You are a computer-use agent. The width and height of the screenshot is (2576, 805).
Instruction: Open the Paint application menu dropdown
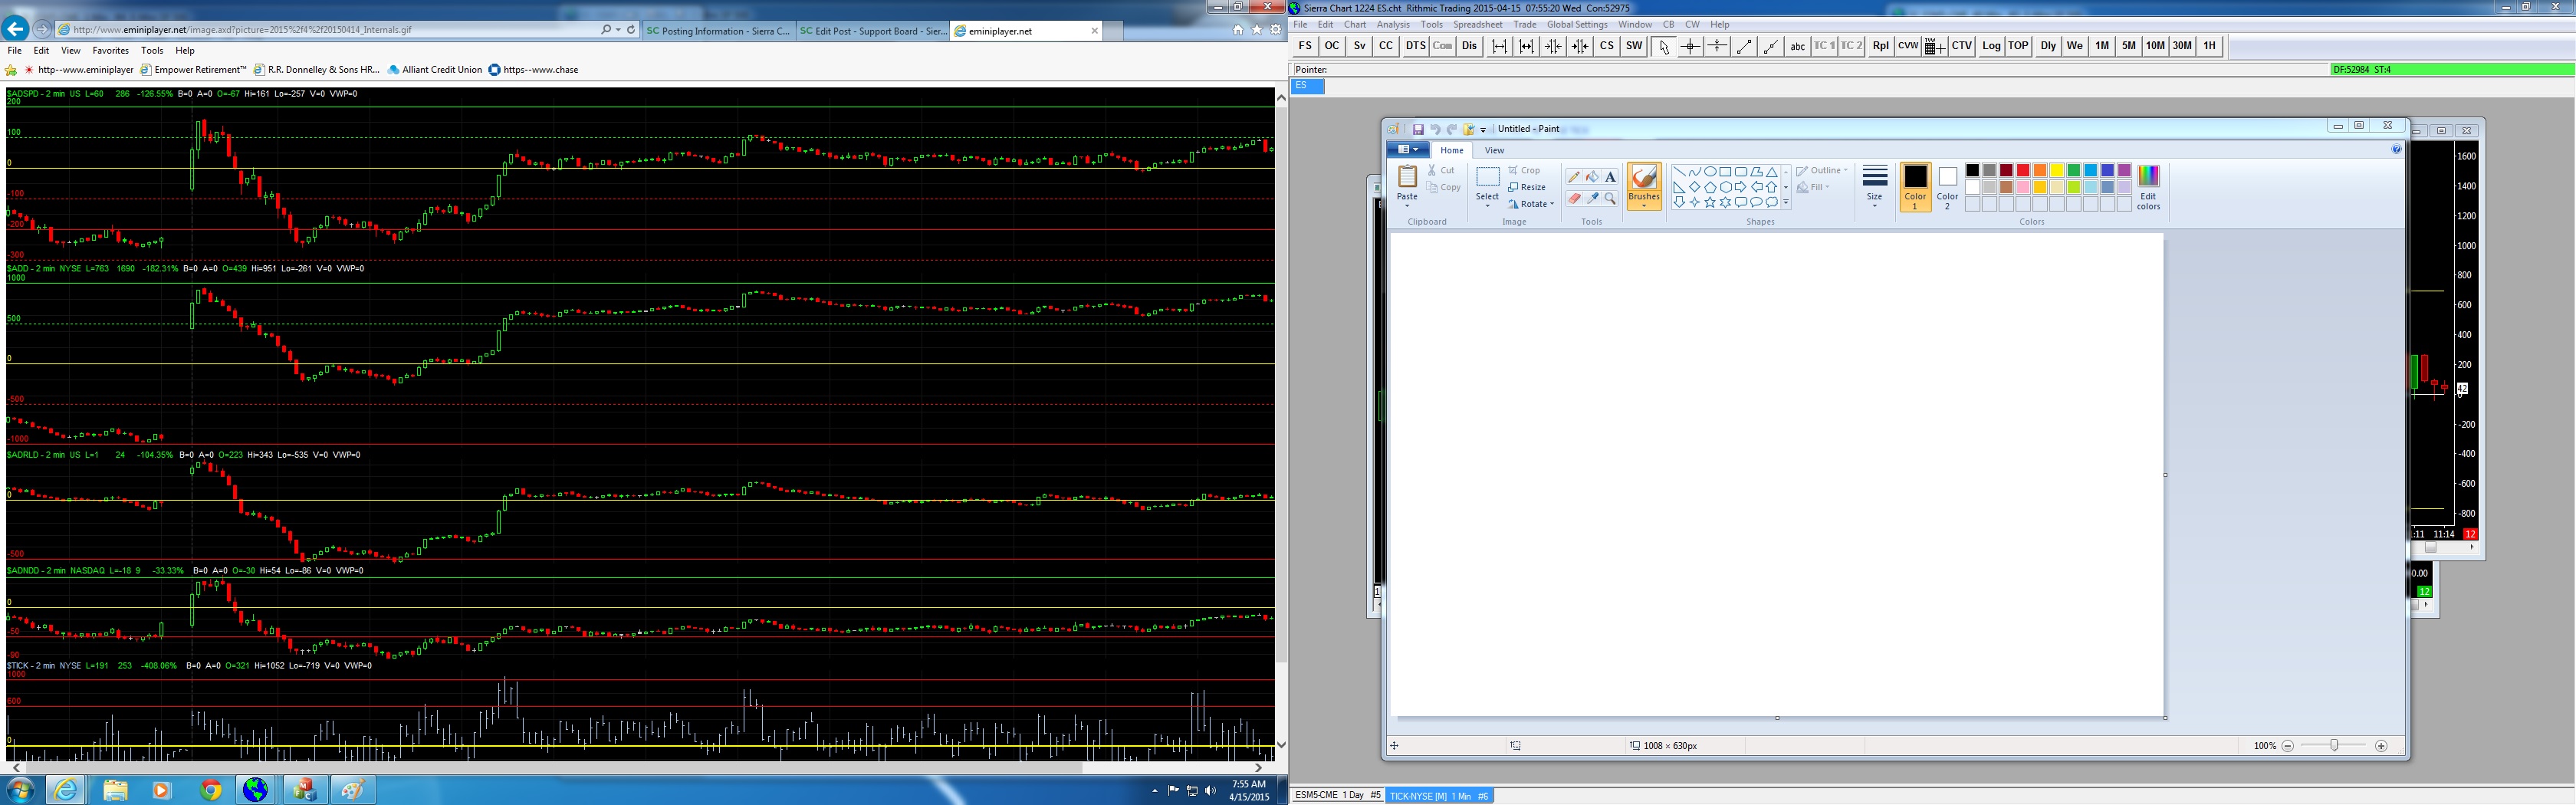coord(1407,150)
